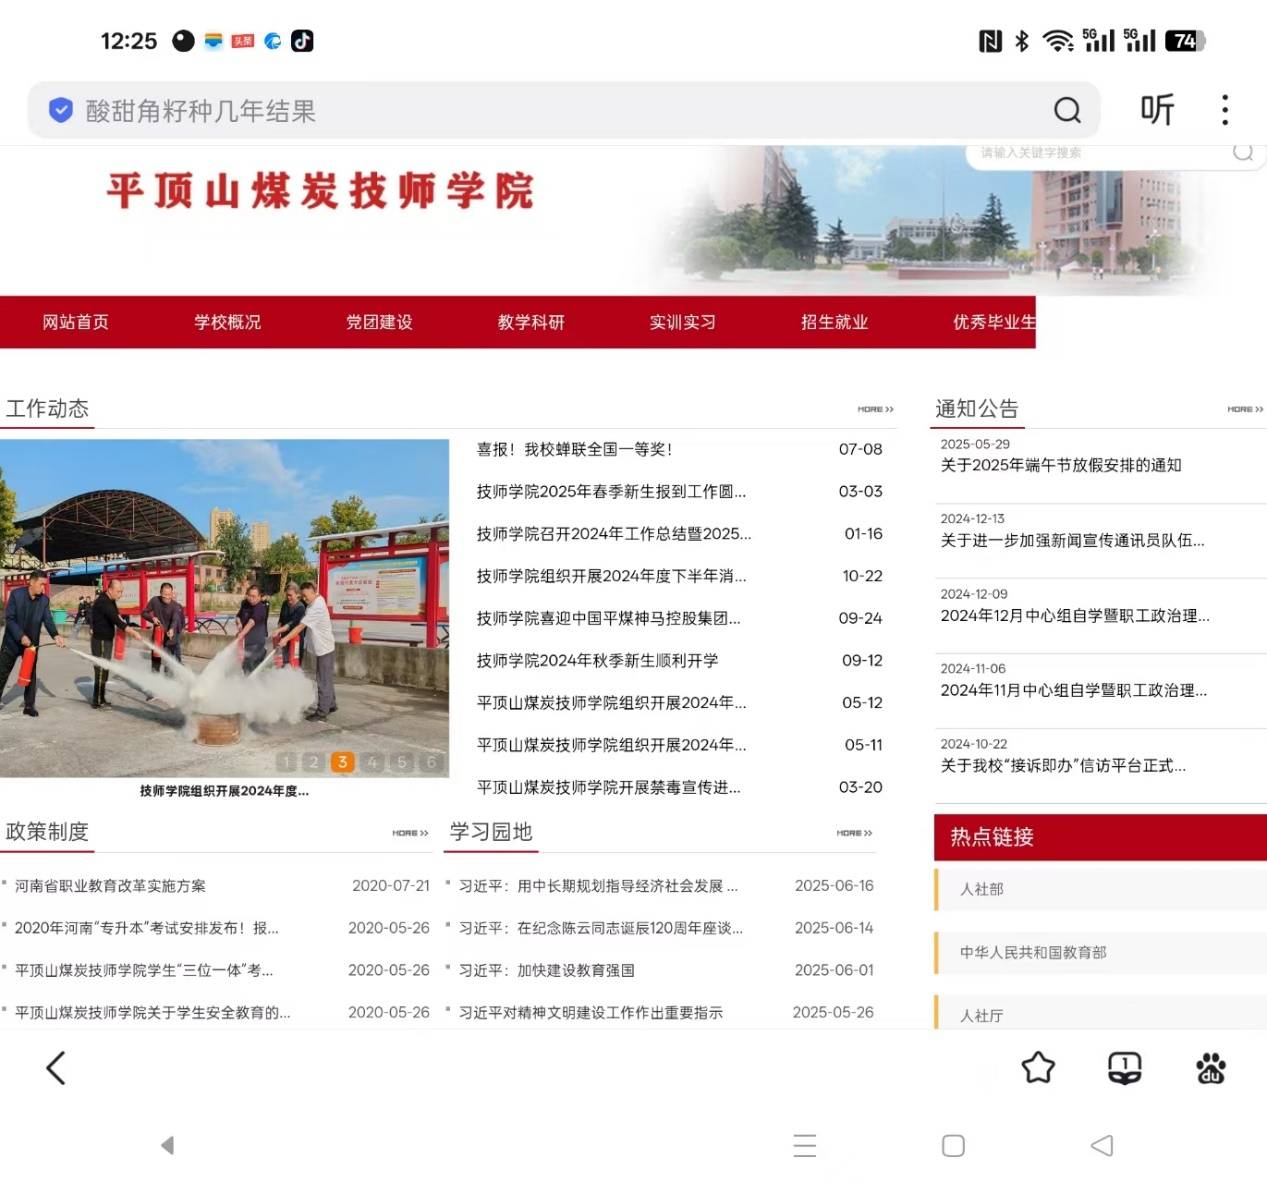
Task: Open 关于2025年端午节放假安排的通知 notice
Action: coord(1060,465)
